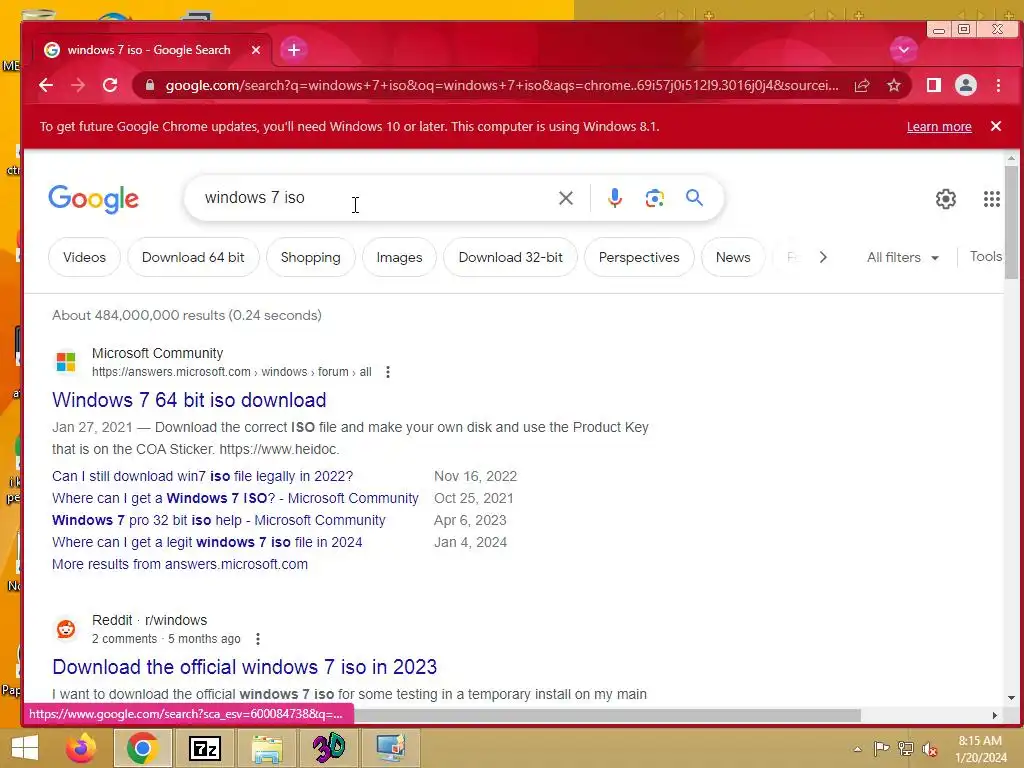Open 'Can I still download win7 iso' link
Viewport: 1024px width, 768px height.
pyautogui.click(x=202, y=476)
